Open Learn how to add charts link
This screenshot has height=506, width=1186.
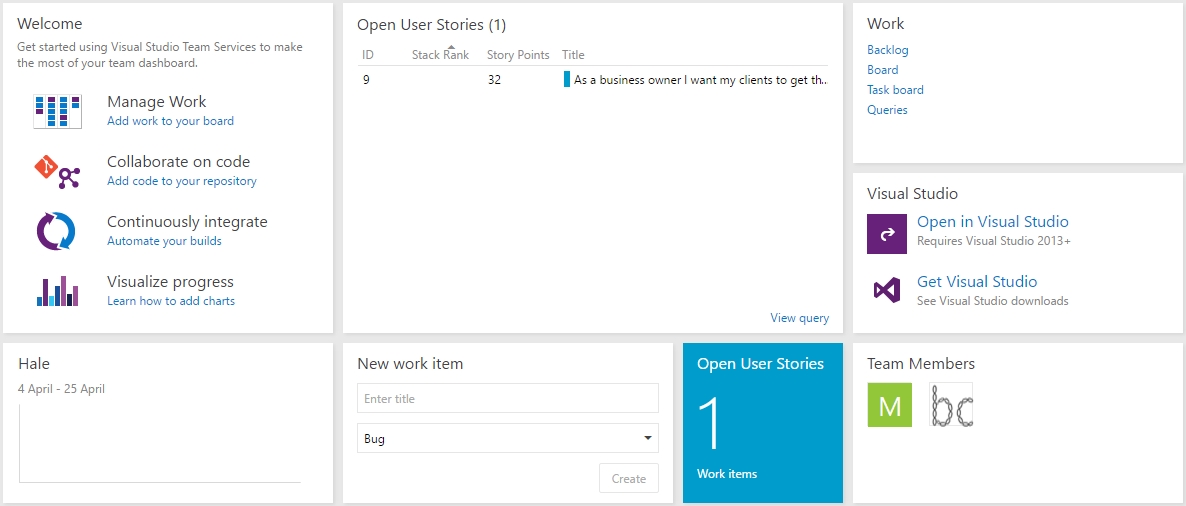[171, 301]
